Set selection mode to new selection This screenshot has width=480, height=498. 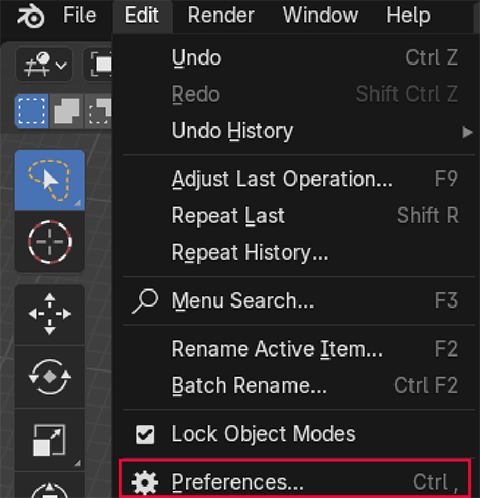click(x=32, y=111)
